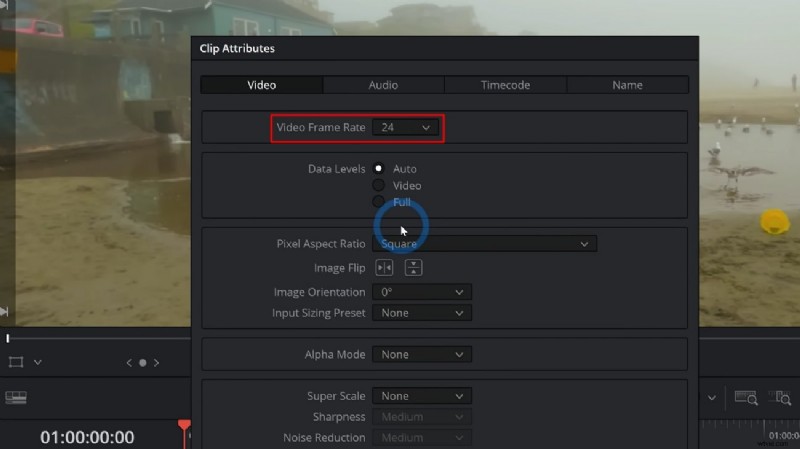This screenshot has width=800, height=449.
Task: Click the timeline playhead marker
Action: tap(184, 426)
